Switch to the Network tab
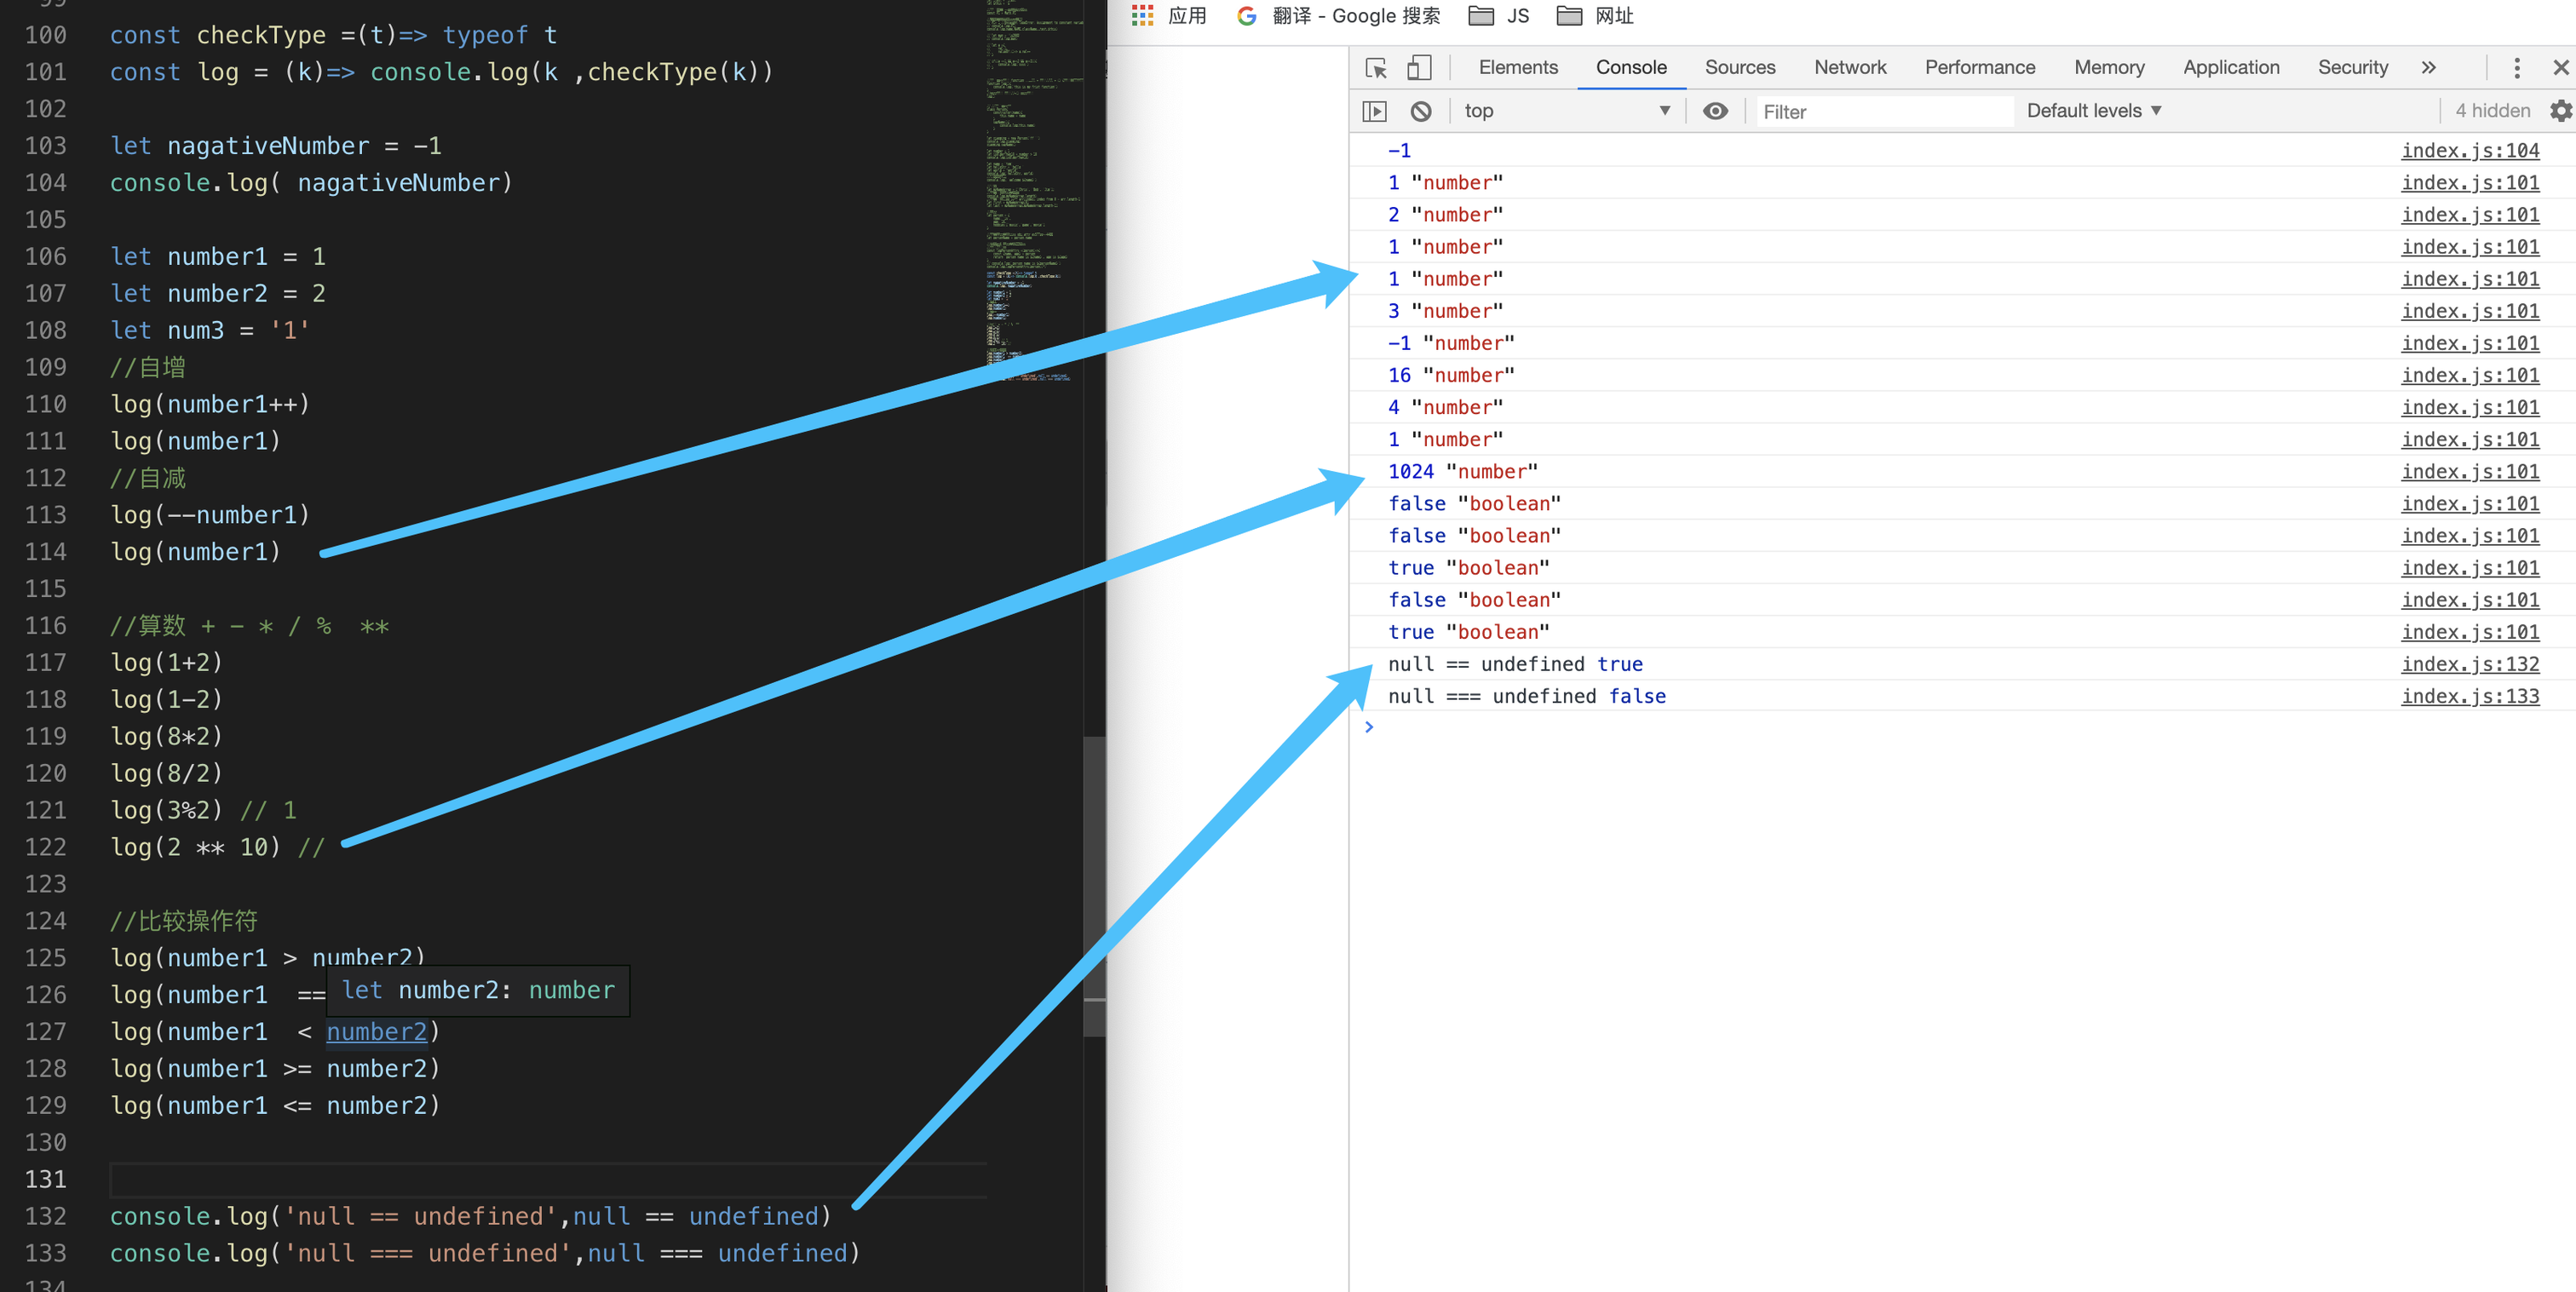Image resolution: width=2576 pixels, height=1292 pixels. point(1849,68)
